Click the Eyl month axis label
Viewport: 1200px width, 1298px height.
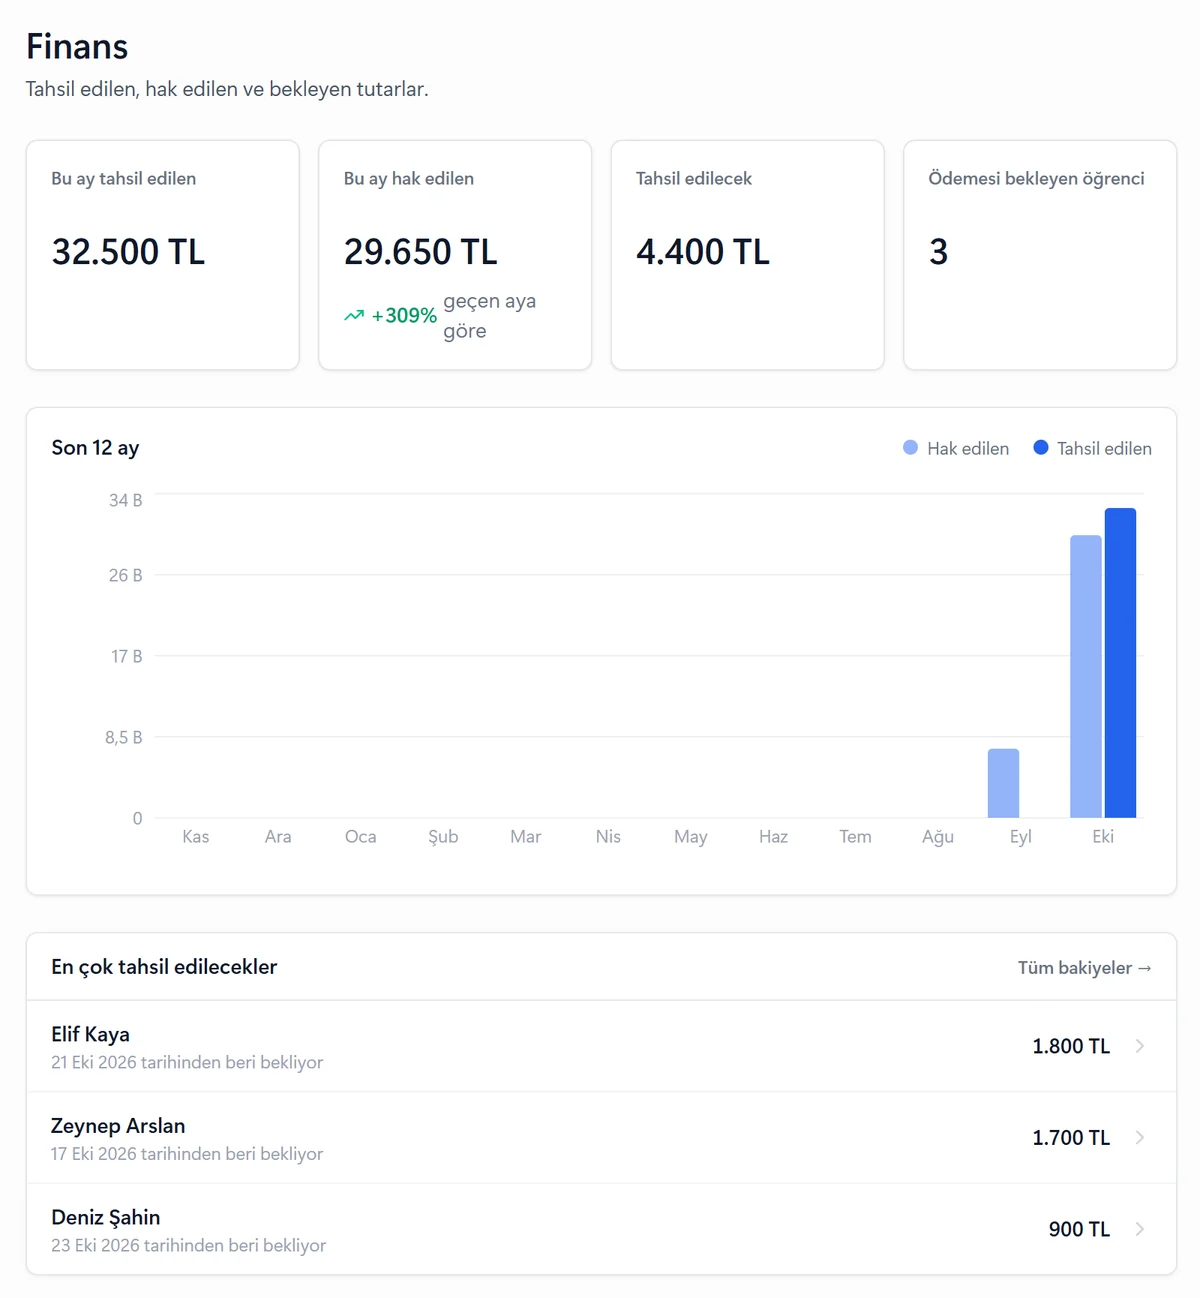(x=1020, y=837)
